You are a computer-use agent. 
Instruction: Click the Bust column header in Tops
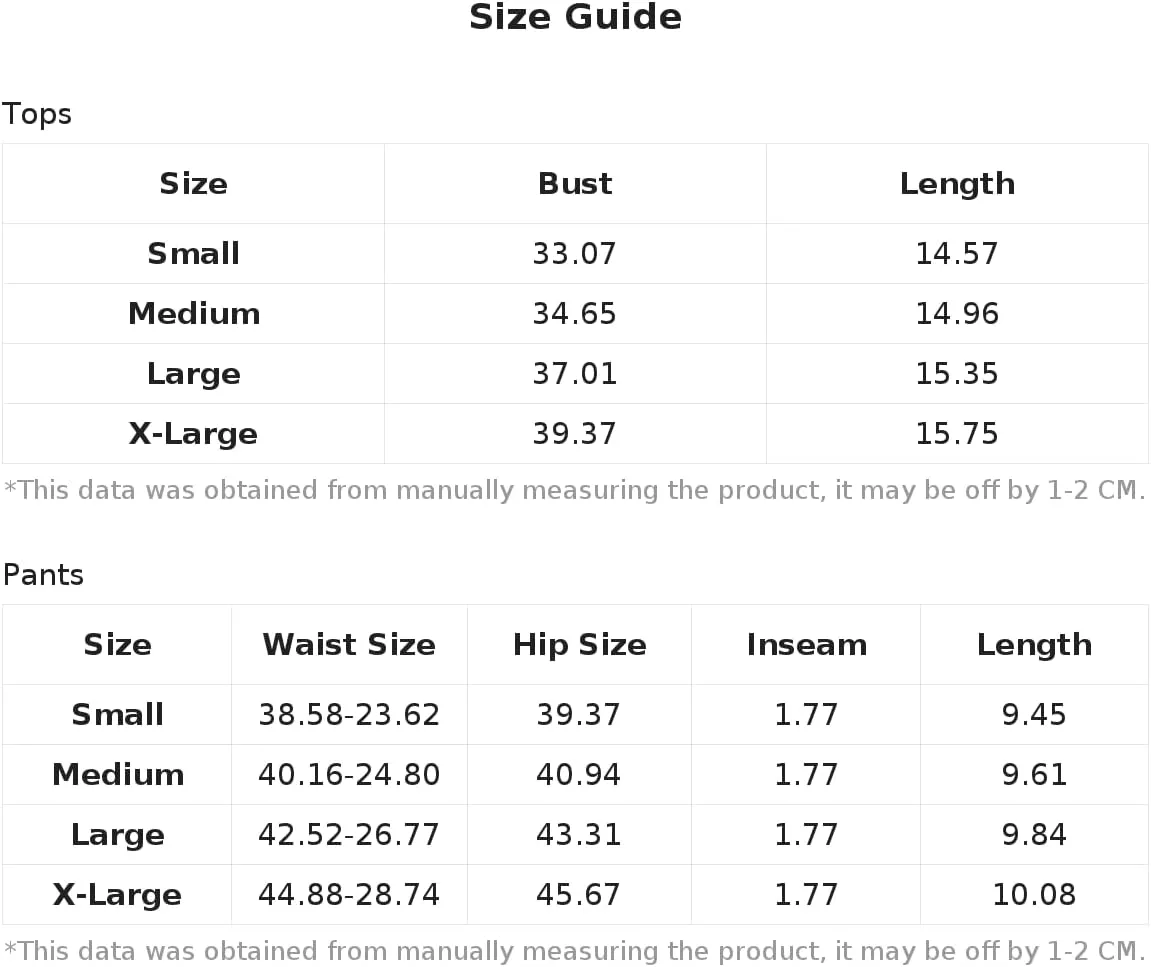click(575, 184)
